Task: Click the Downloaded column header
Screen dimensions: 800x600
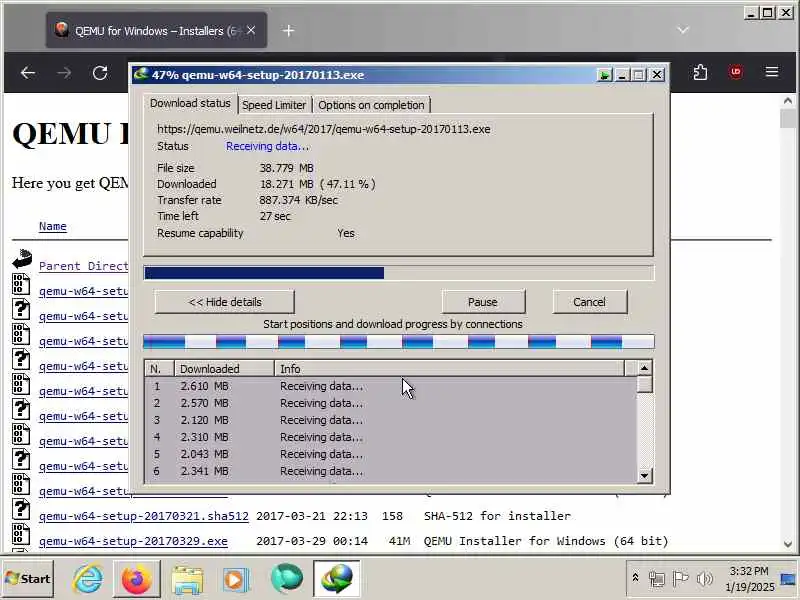Action: click(224, 368)
